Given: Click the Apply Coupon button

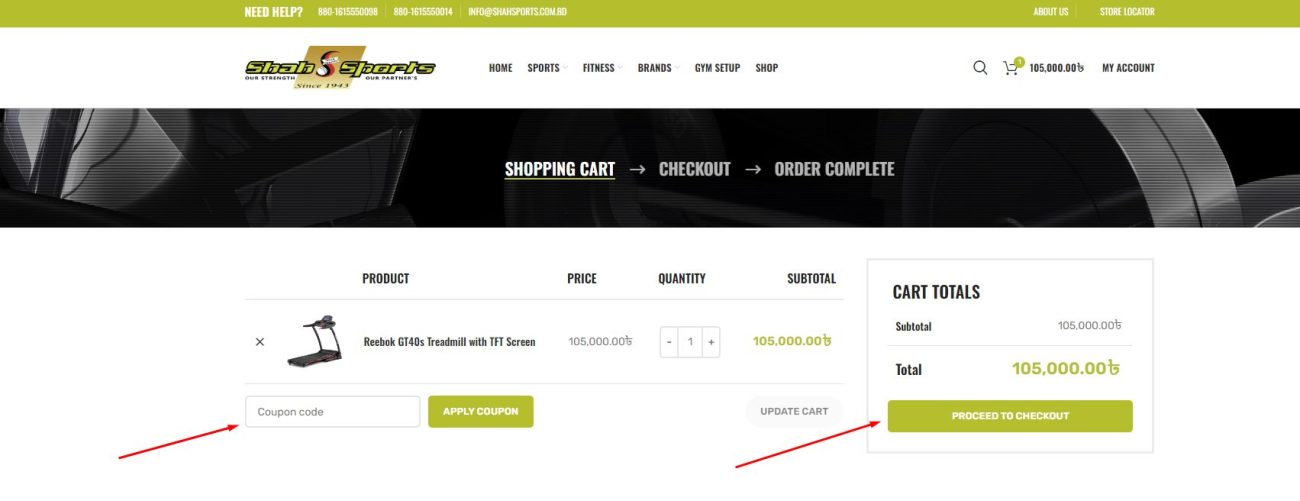Looking at the screenshot, I should tap(481, 412).
